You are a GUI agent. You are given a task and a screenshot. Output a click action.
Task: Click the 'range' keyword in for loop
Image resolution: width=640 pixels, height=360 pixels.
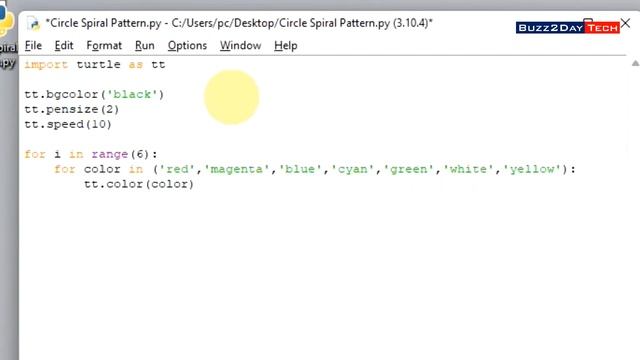pyautogui.click(x=109, y=154)
